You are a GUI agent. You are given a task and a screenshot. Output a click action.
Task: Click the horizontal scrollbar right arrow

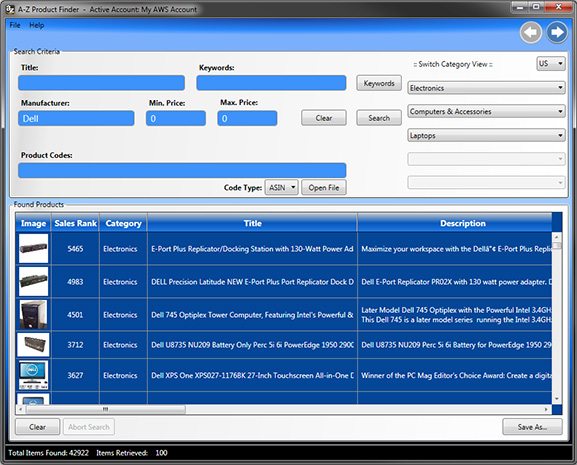tap(546, 409)
